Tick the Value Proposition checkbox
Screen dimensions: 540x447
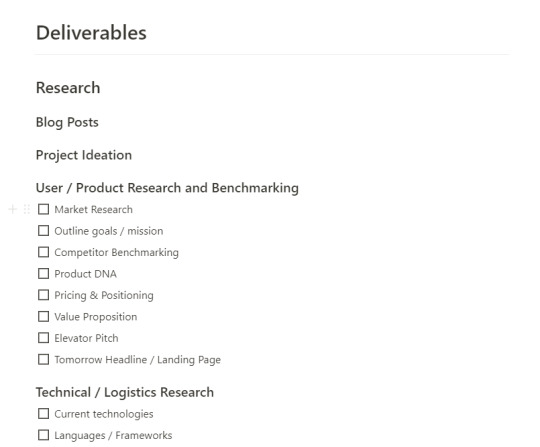pos(43,316)
